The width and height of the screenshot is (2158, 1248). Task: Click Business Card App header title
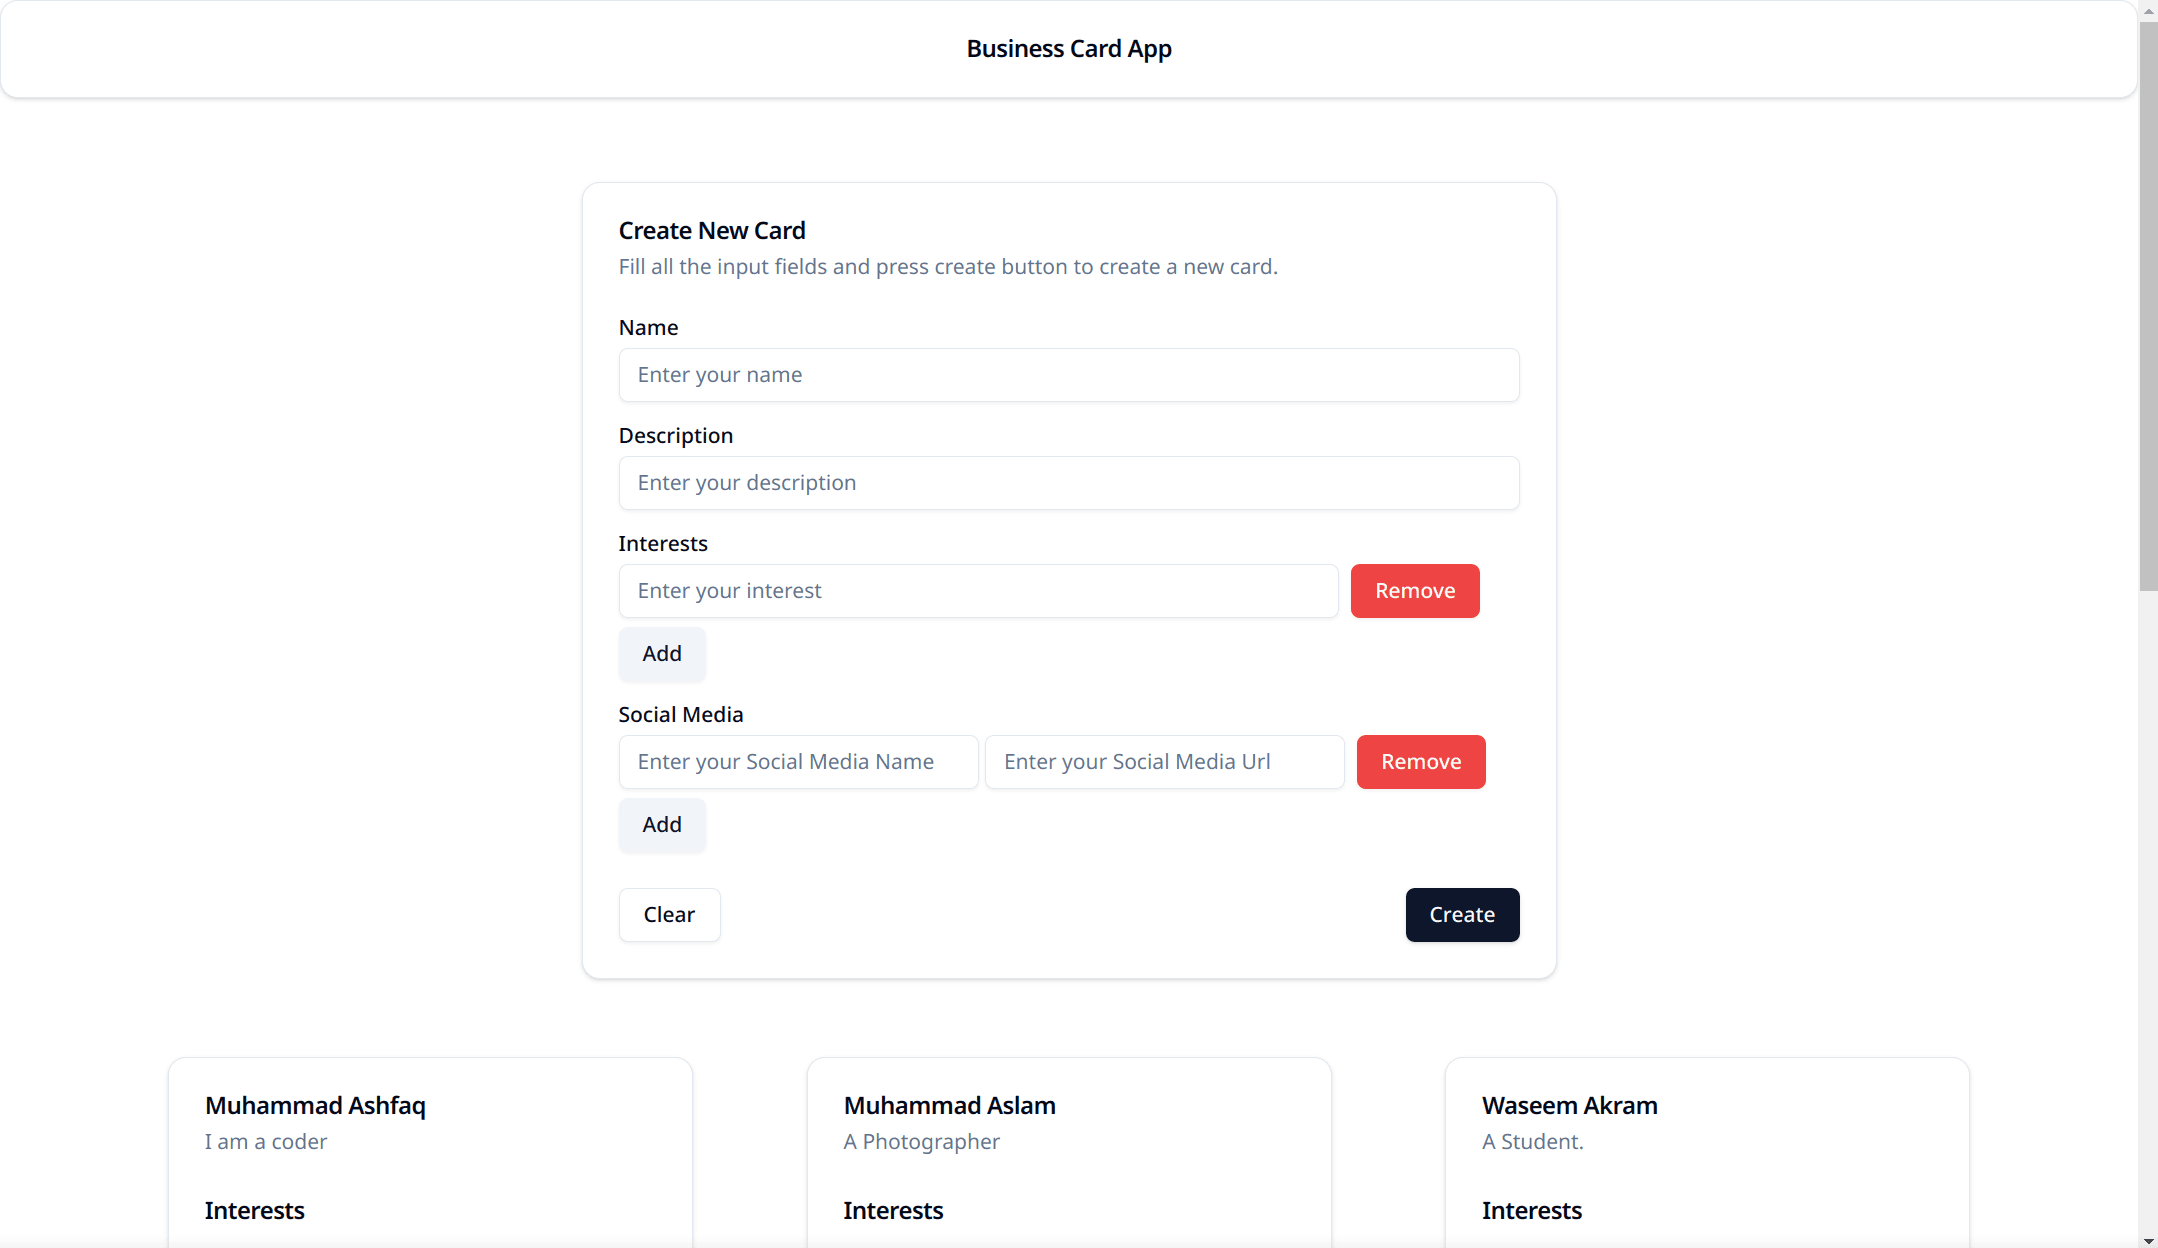(1069, 48)
